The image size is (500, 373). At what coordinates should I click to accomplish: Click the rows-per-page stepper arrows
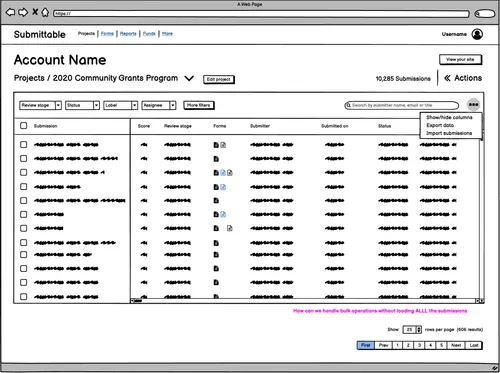point(419,330)
